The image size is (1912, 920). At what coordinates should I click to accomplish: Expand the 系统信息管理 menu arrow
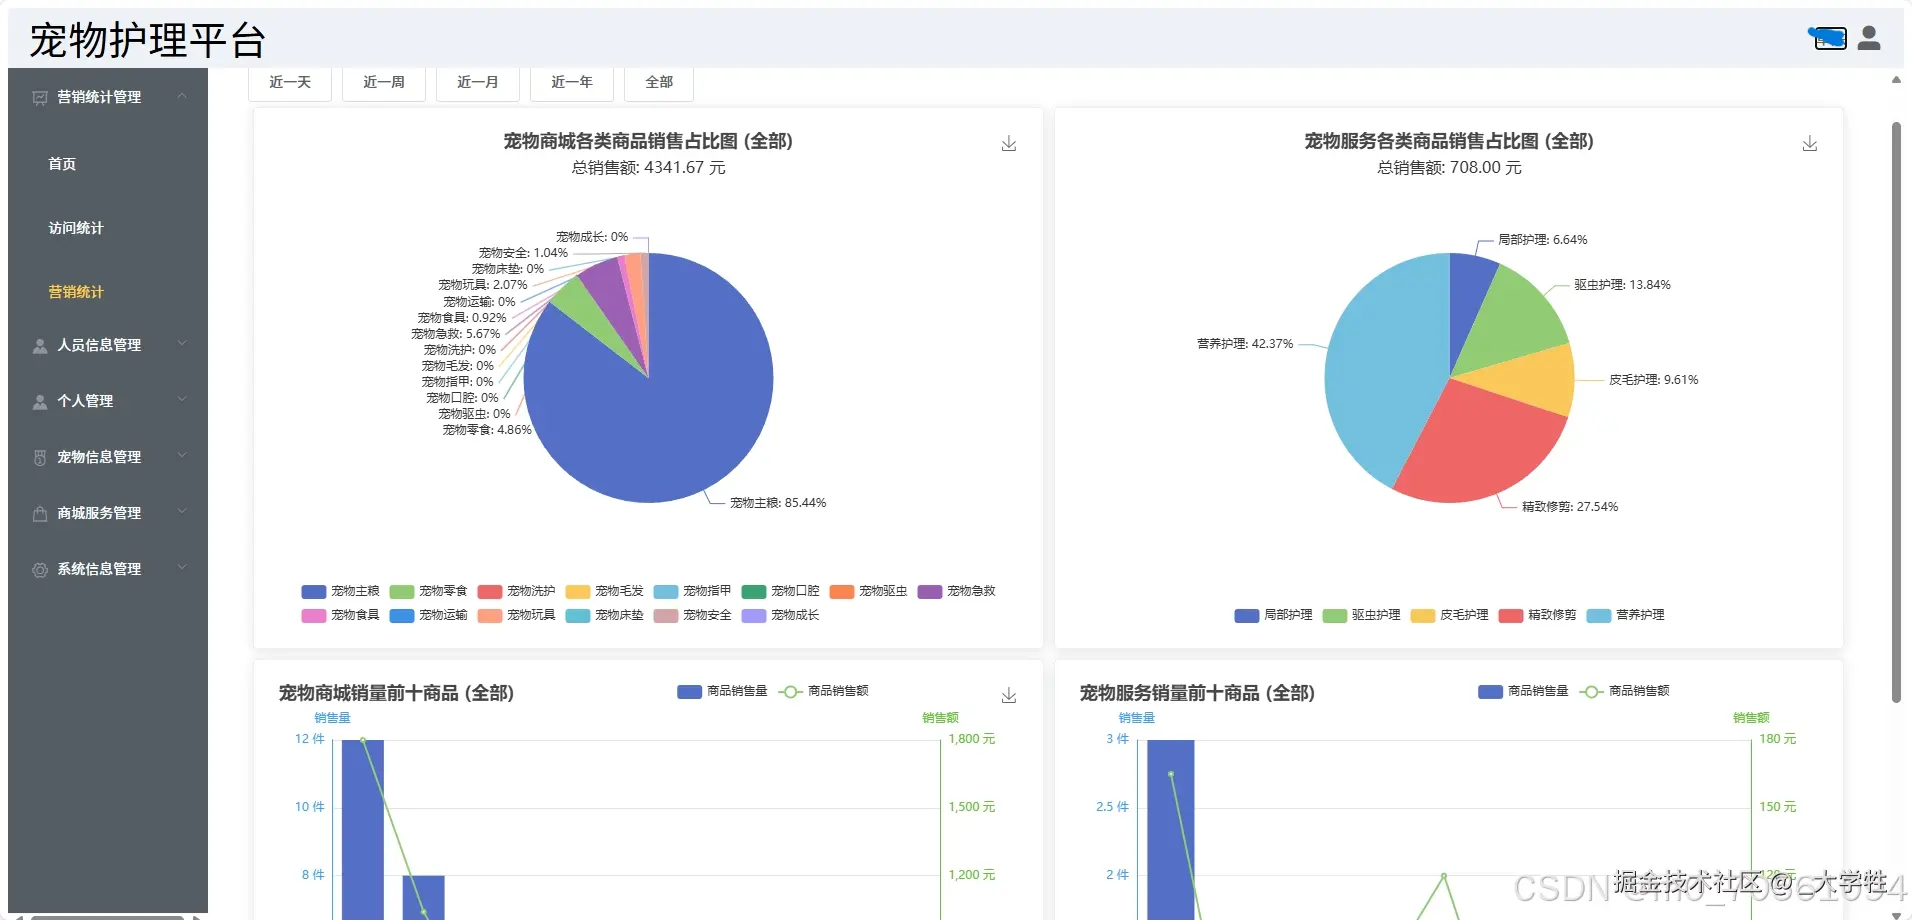pos(182,568)
